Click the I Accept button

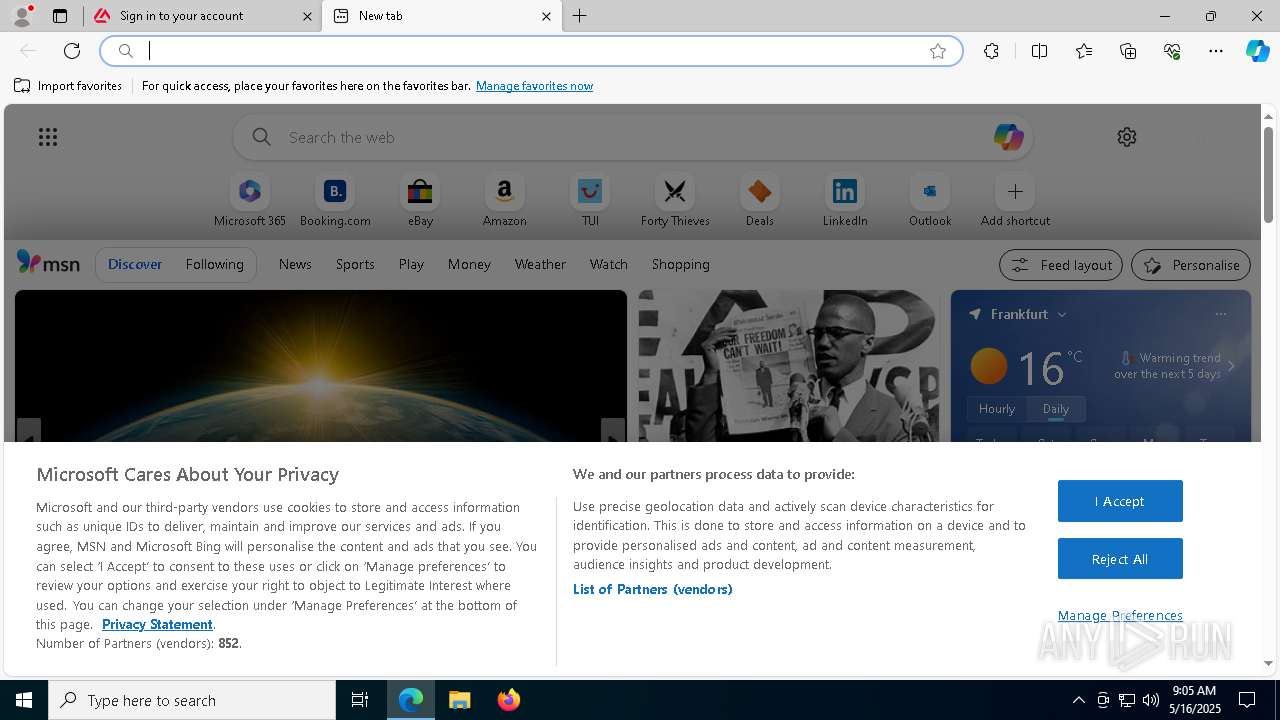tap(1120, 501)
